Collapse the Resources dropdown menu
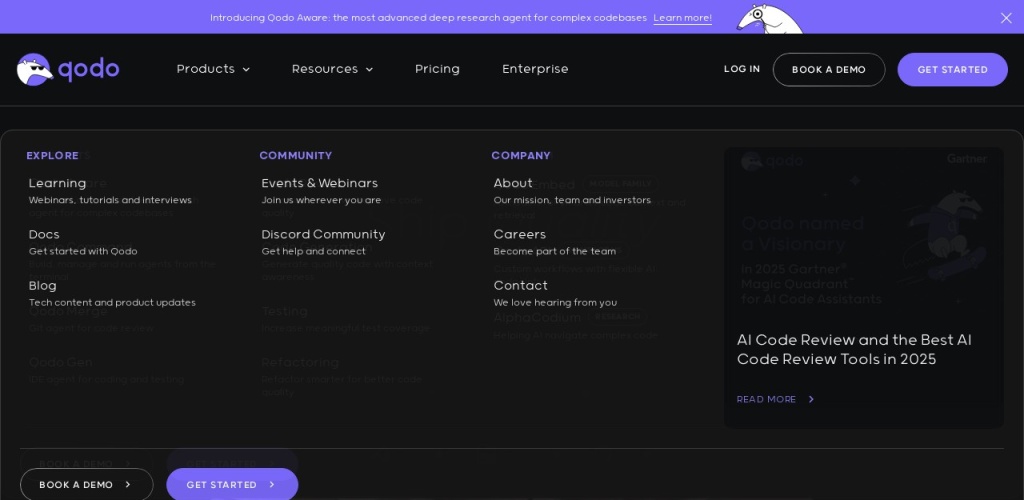1024x500 pixels. [332, 69]
